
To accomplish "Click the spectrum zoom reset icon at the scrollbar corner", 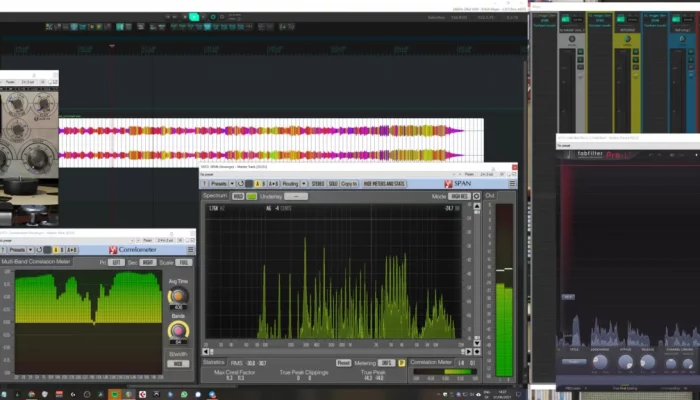I will coord(477,351).
